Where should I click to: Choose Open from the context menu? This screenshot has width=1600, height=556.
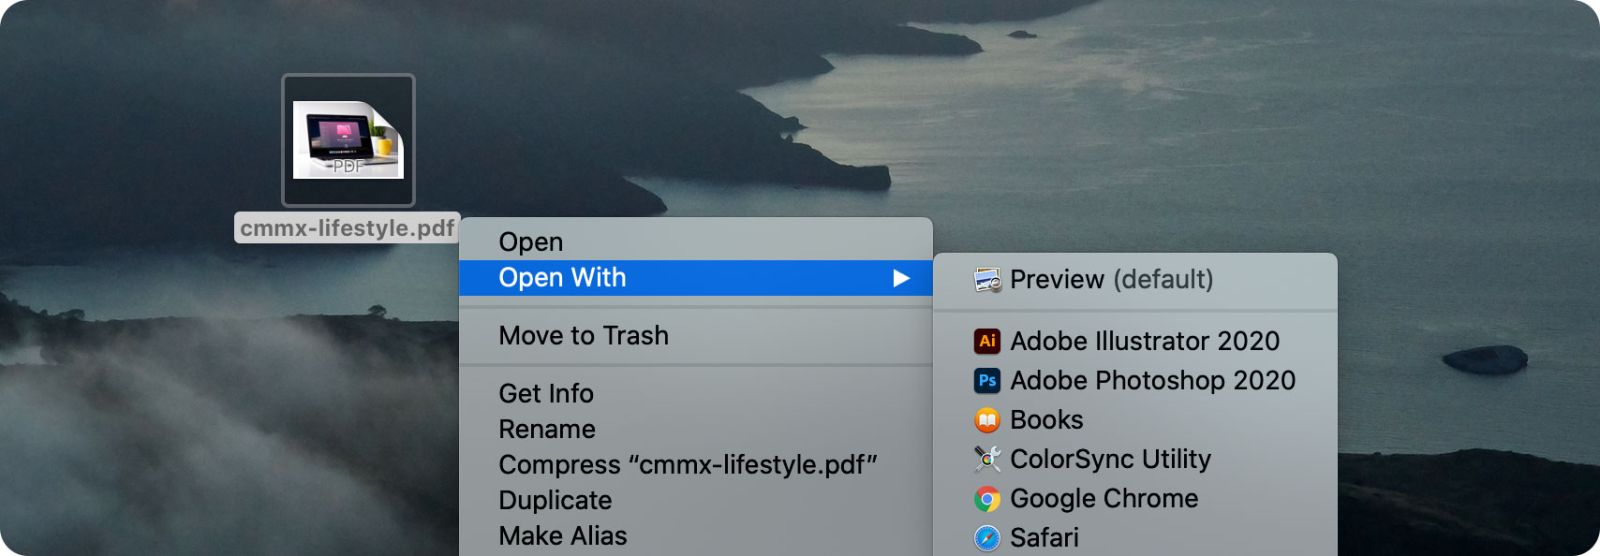tap(696, 242)
